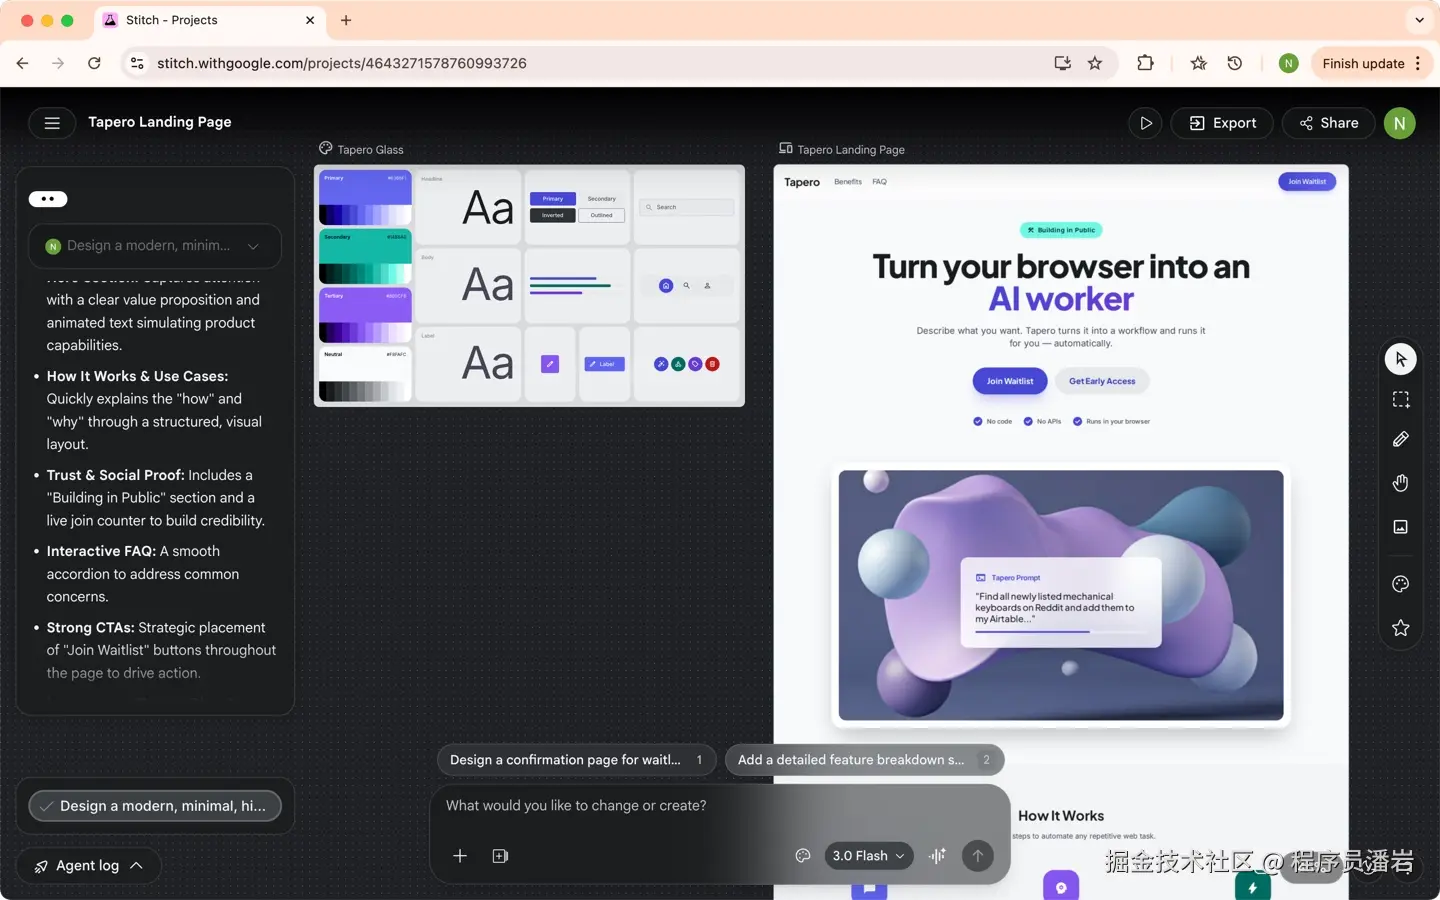
Task: Click the 'No code' checkmark item
Action: click(993, 421)
